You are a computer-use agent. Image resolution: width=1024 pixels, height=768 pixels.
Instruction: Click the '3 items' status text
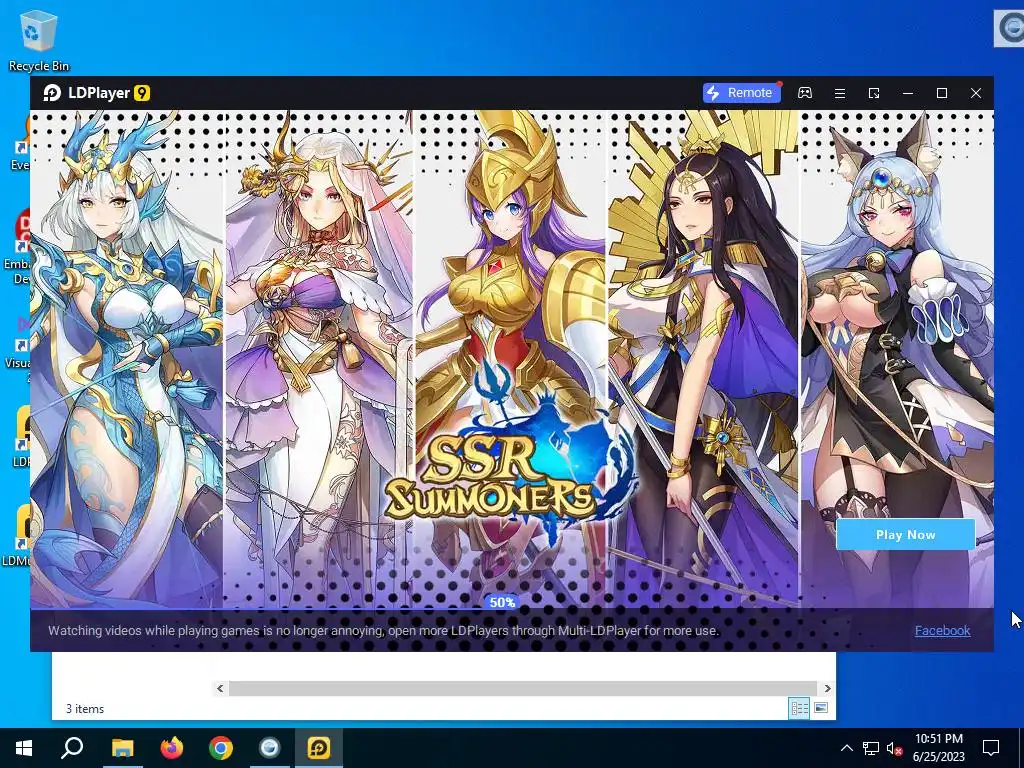point(85,709)
